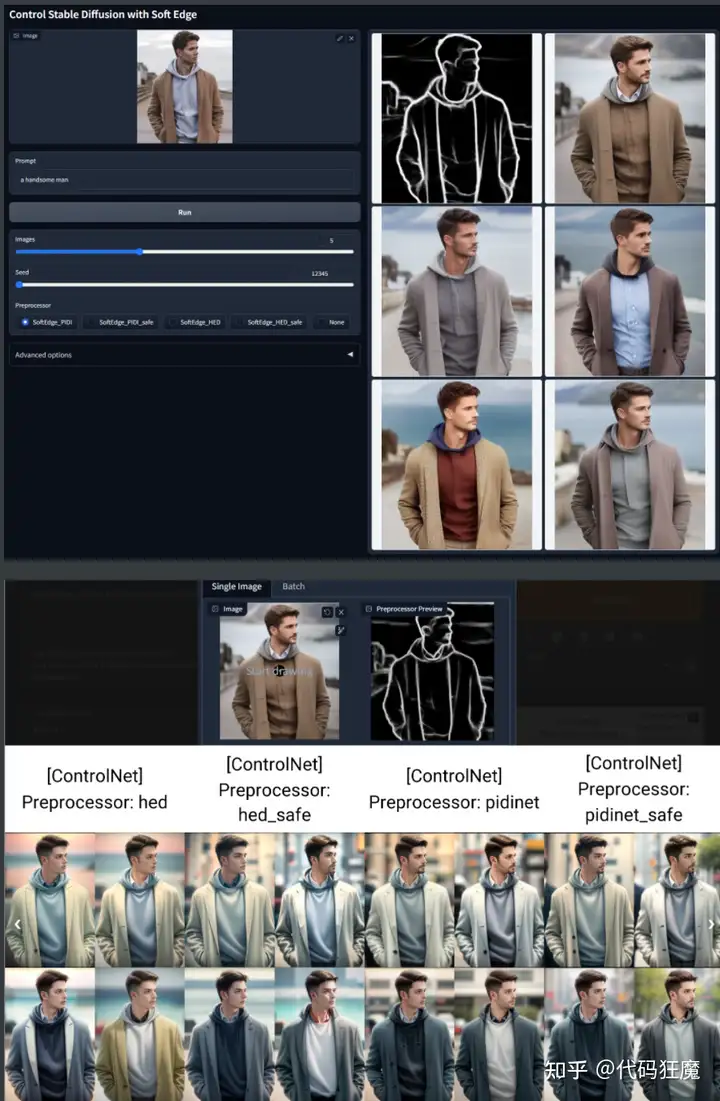Click the 'Control Stable Diffusion with Soft Edge' heading
This screenshot has width=720, height=1101.
103,14
